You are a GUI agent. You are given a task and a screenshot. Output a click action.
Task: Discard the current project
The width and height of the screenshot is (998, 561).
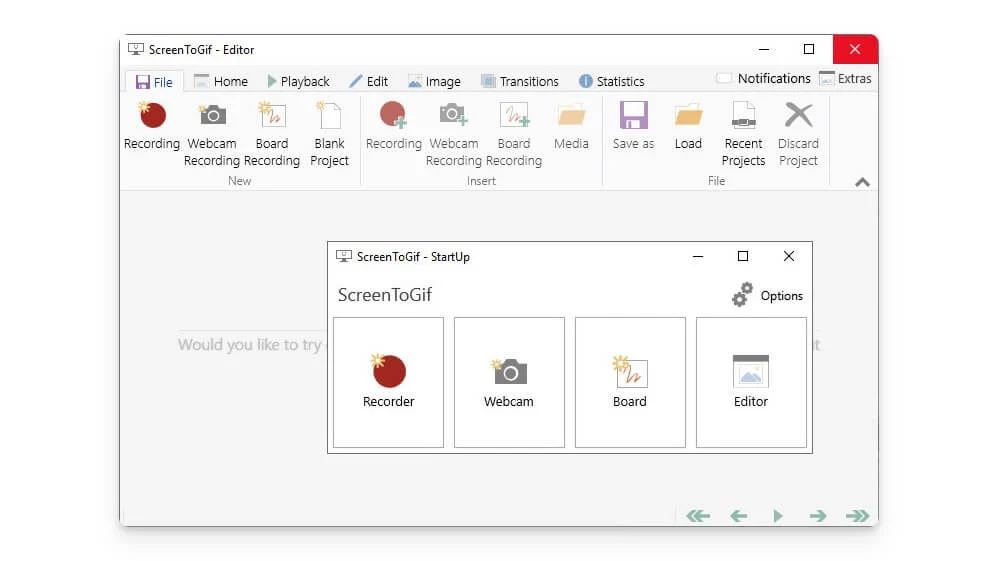798,134
